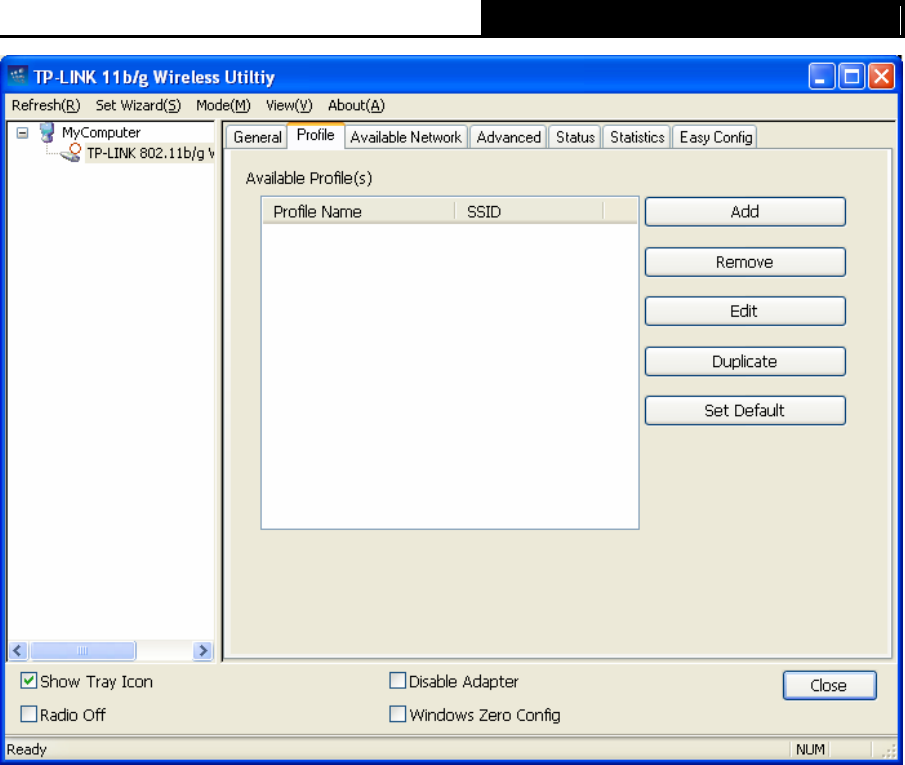Switch to the Profile tab
The height and width of the screenshot is (765, 905).
pyautogui.click(x=316, y=136)
